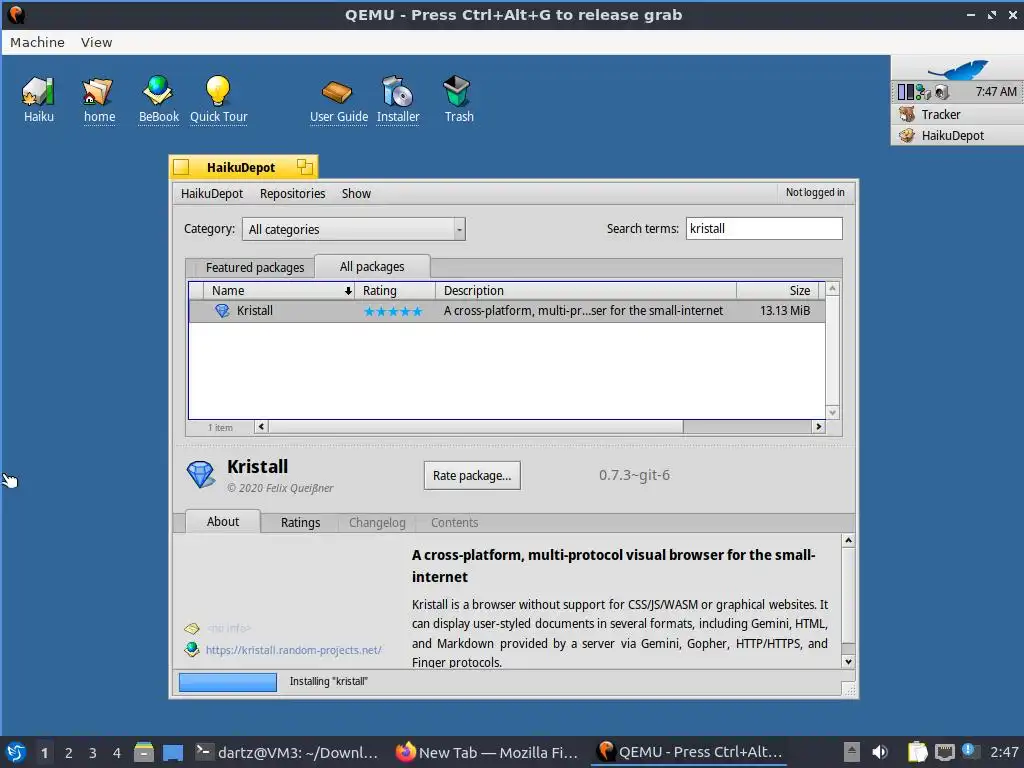This screenshot has width=1024, height=768.
Task: Switch to host workspace 2
Action: click(x=68, y=752)
